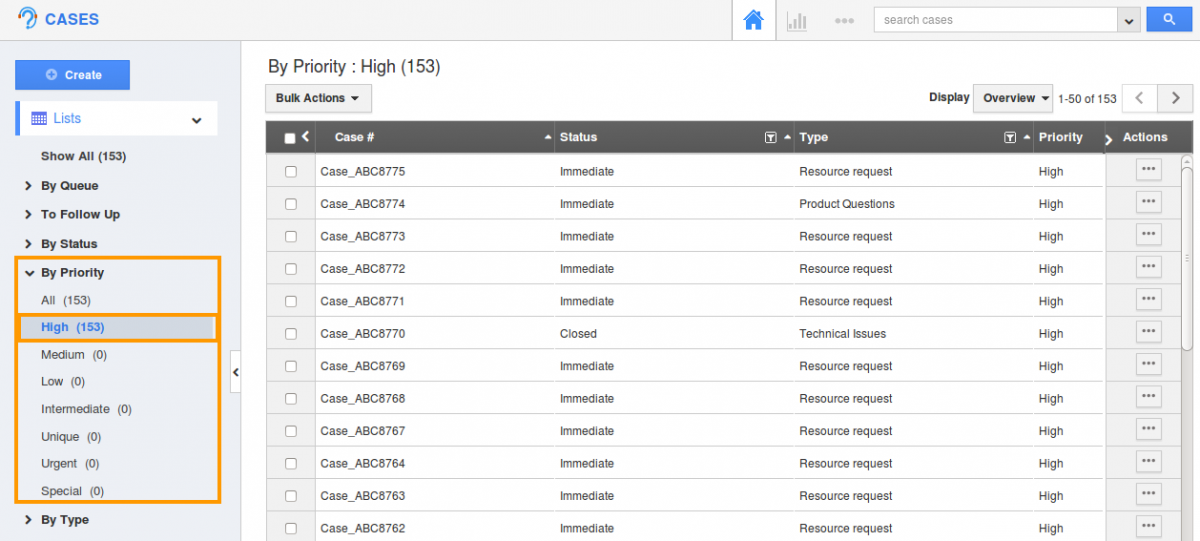The image size is (1200, 541).
Task: Open the Home icon tab
Action: coord(754,20)
